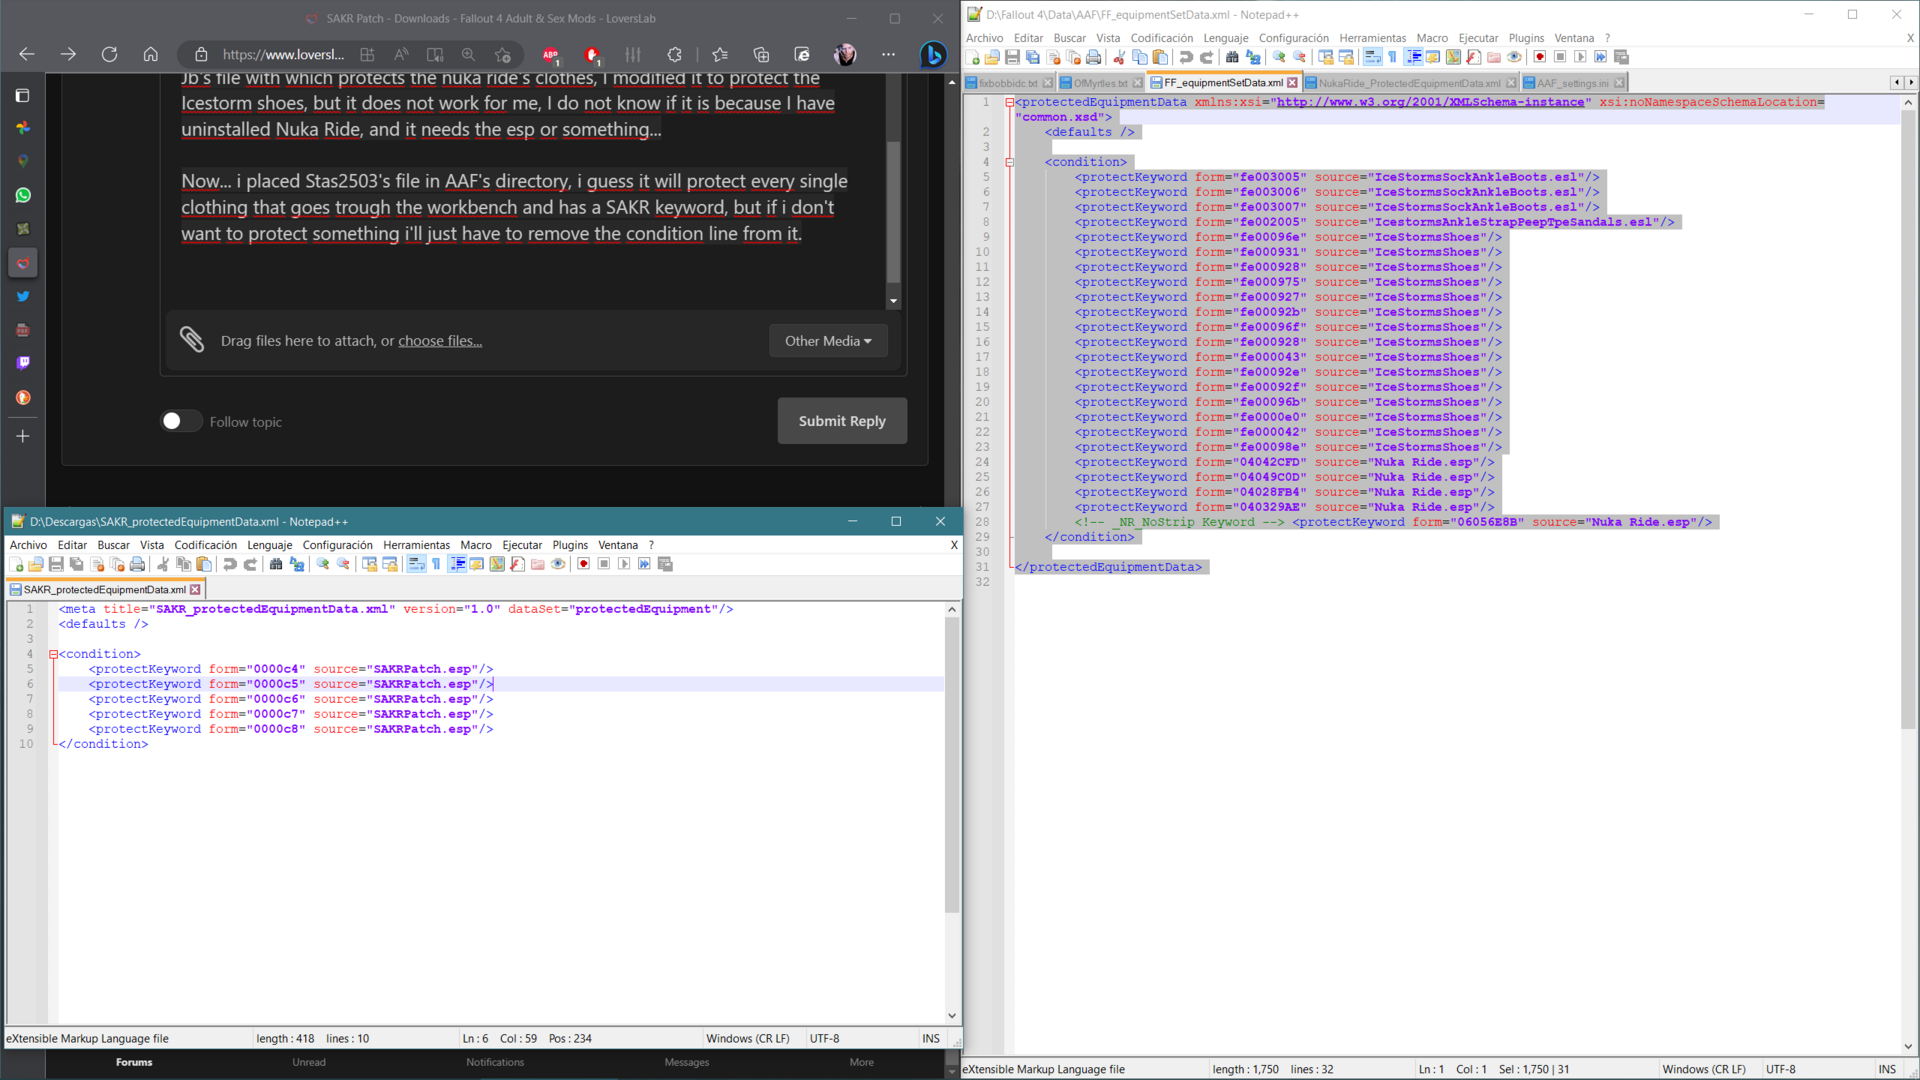The height and width of the screenshot is (1080, 1920).
Task: Open Twitter in the browser sidebar
Action: (x=23, y=296)
